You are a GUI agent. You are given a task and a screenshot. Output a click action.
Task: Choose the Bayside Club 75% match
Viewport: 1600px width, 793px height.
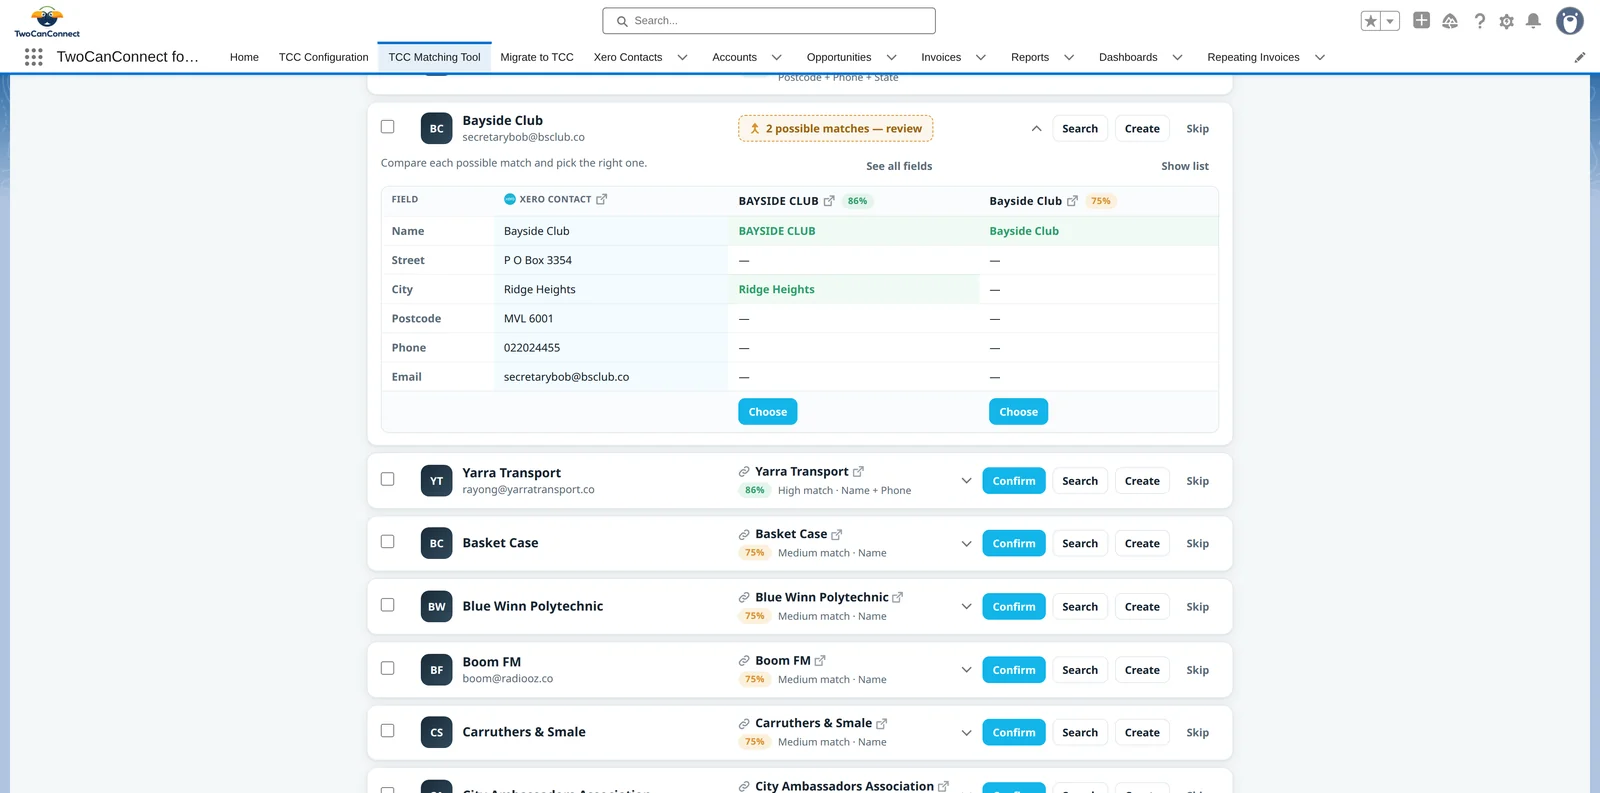tap(1018, 412)
